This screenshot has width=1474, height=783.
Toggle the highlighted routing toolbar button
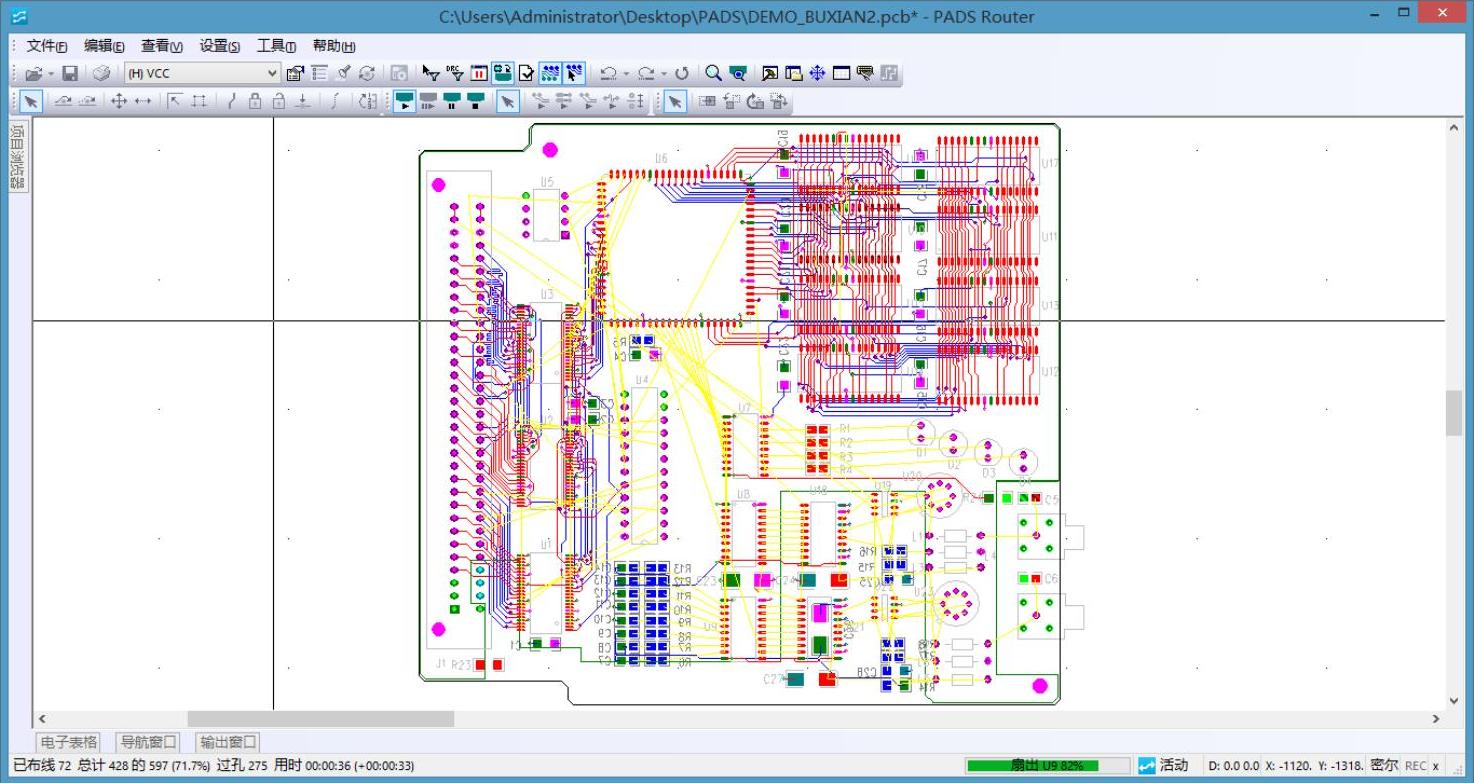pos(503,73)
